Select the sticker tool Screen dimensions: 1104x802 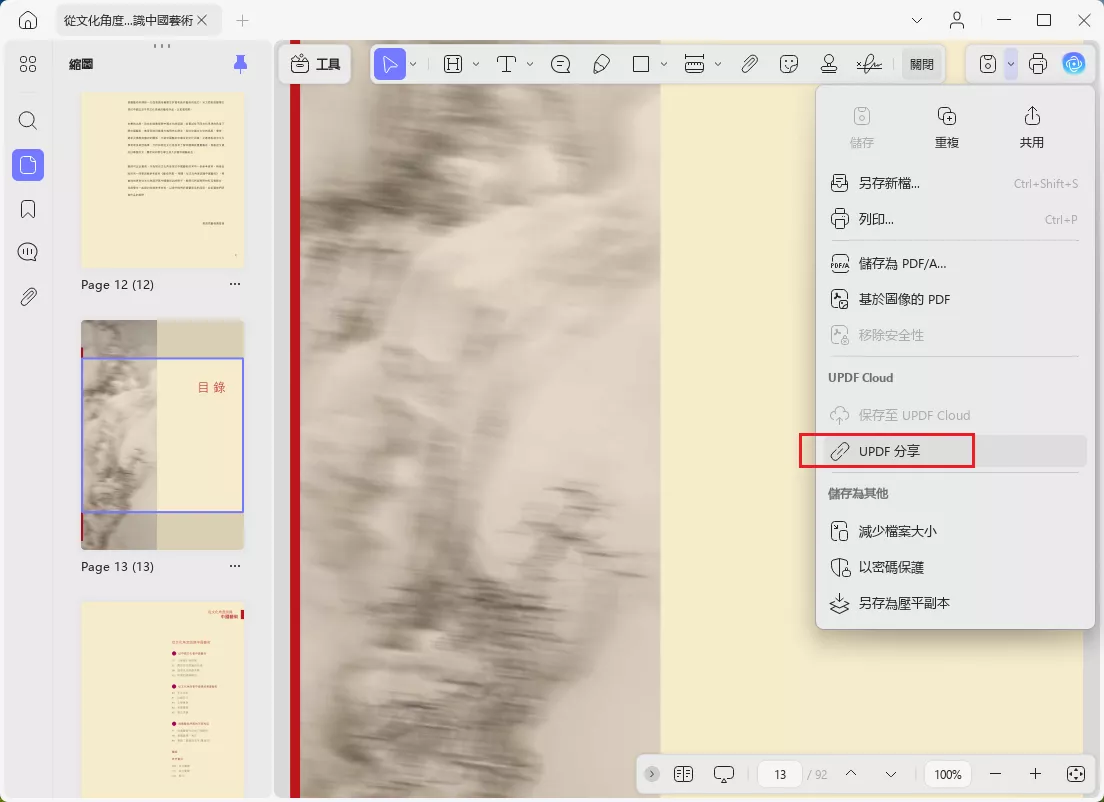point(789,65)
